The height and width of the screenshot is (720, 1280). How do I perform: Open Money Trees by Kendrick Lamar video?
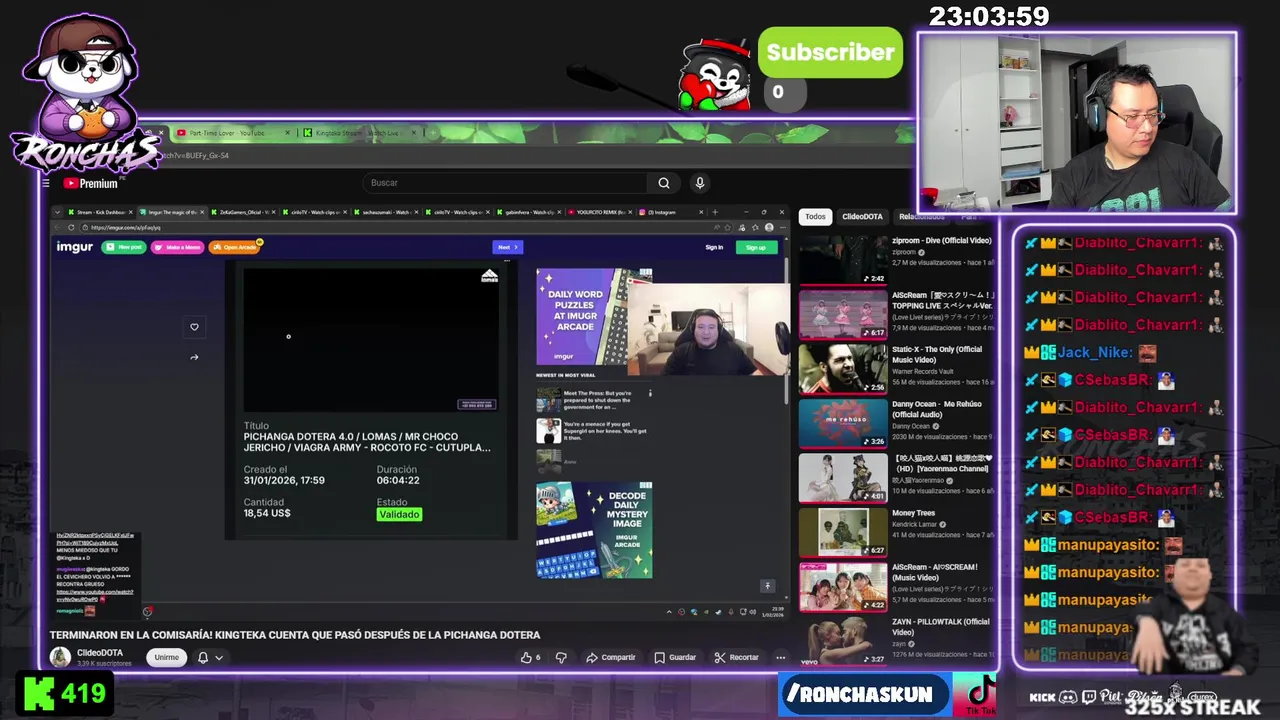tap(843, 533)
